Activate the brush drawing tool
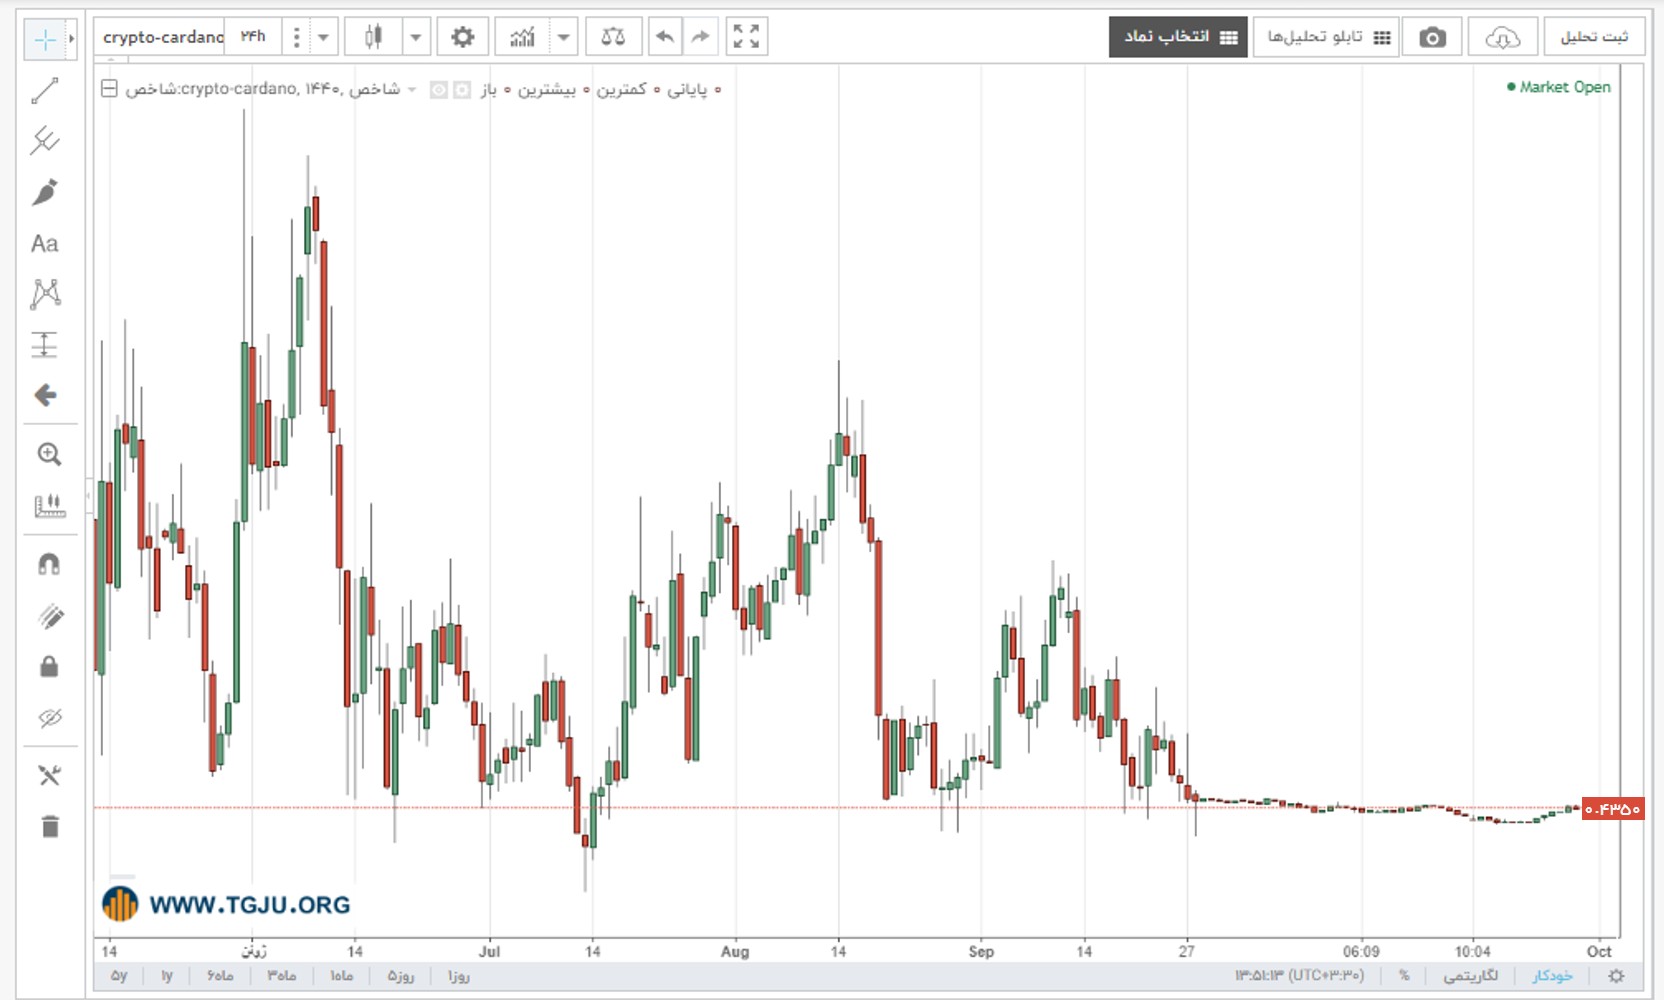The height and width of the screenshot is (1000, 1664). (x=45, y=192)
